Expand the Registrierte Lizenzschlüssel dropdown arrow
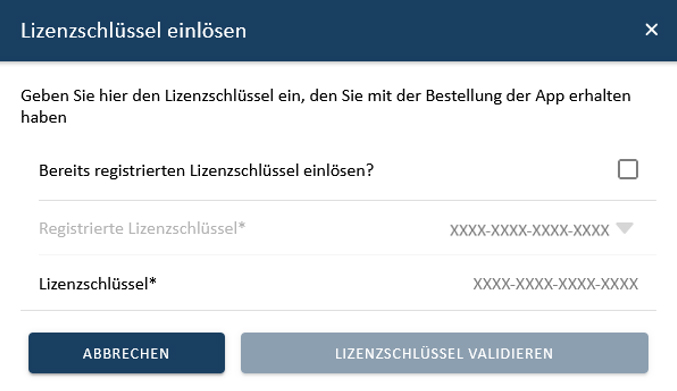 (624, 227)
